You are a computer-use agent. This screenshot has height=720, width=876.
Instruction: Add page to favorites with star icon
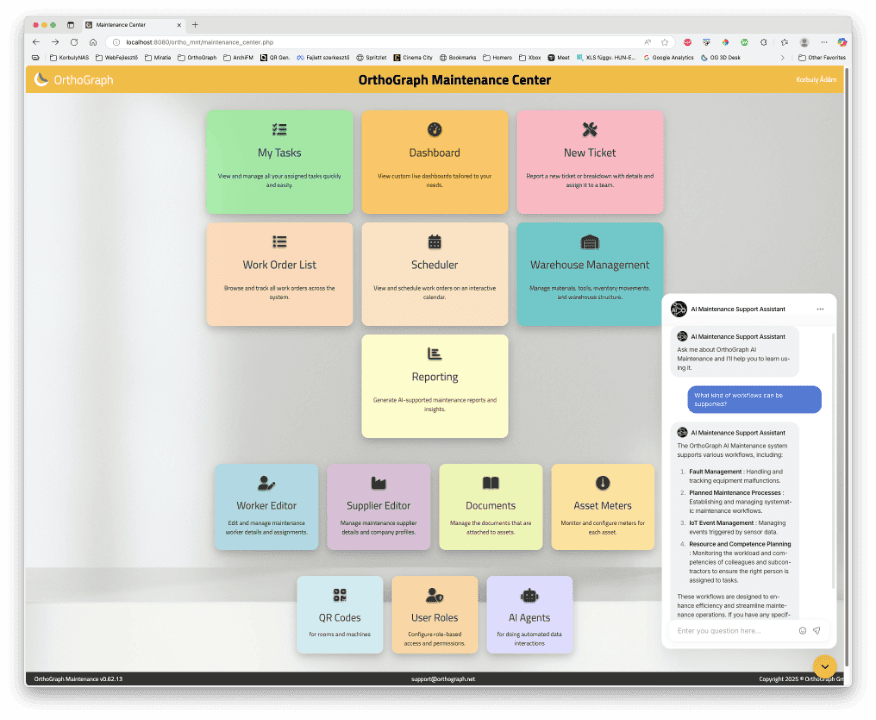pos(665,42)
